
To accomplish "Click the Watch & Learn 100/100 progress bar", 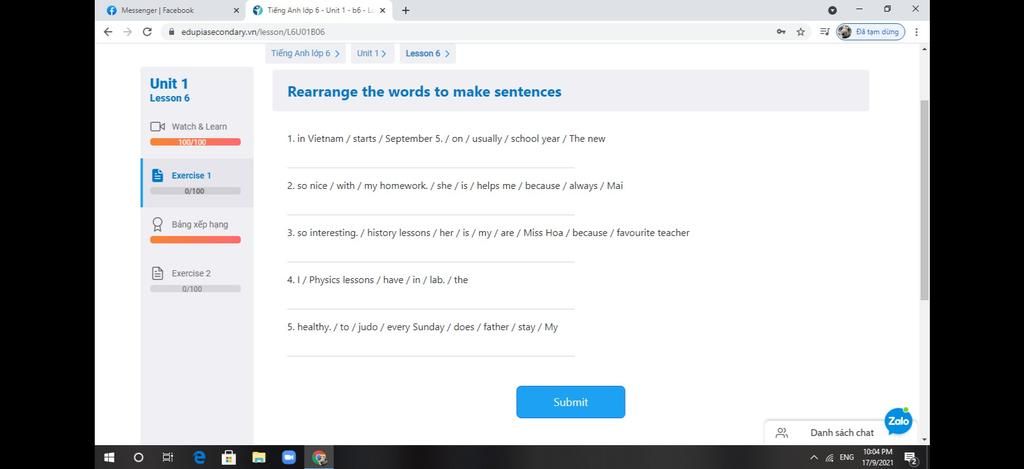I will [195, 142].
